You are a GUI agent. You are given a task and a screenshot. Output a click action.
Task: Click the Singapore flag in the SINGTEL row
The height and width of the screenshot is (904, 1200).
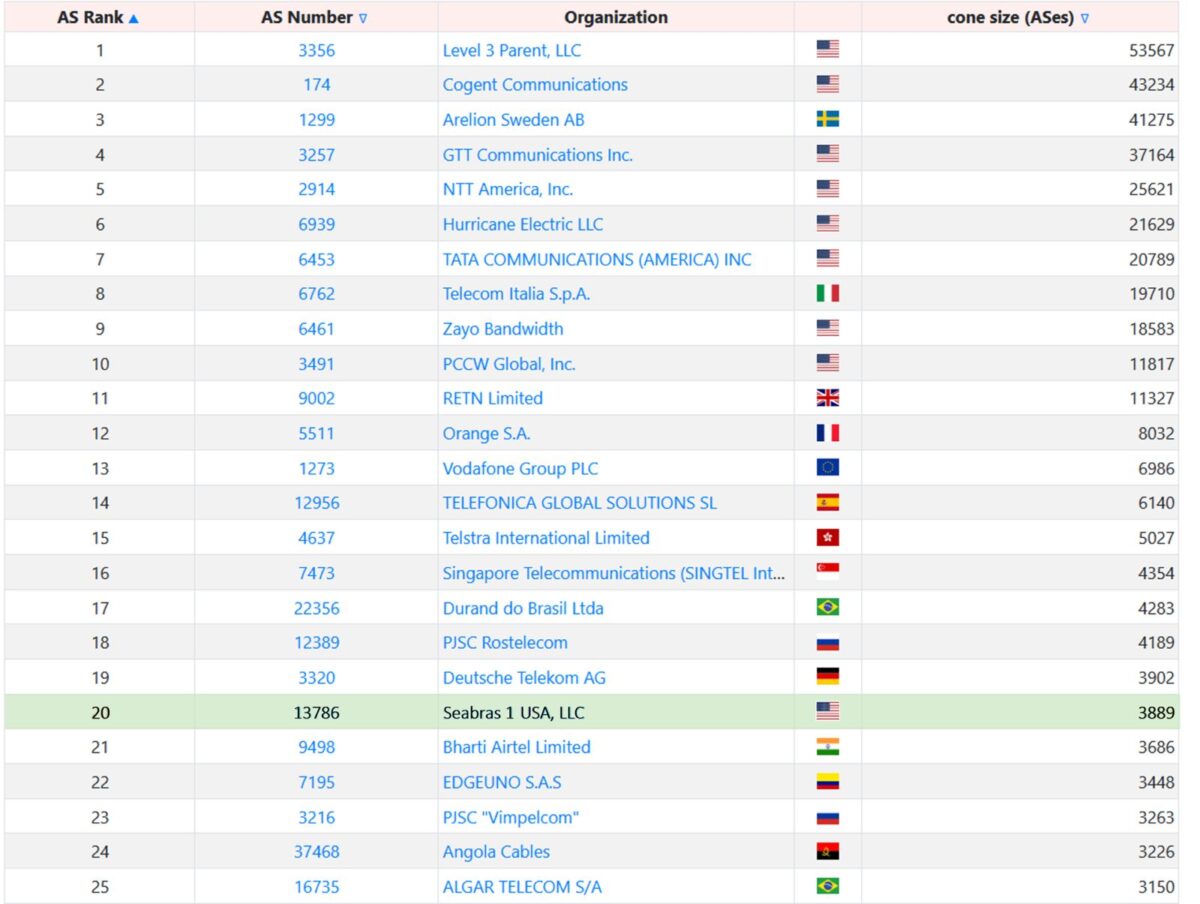point(828,572)
